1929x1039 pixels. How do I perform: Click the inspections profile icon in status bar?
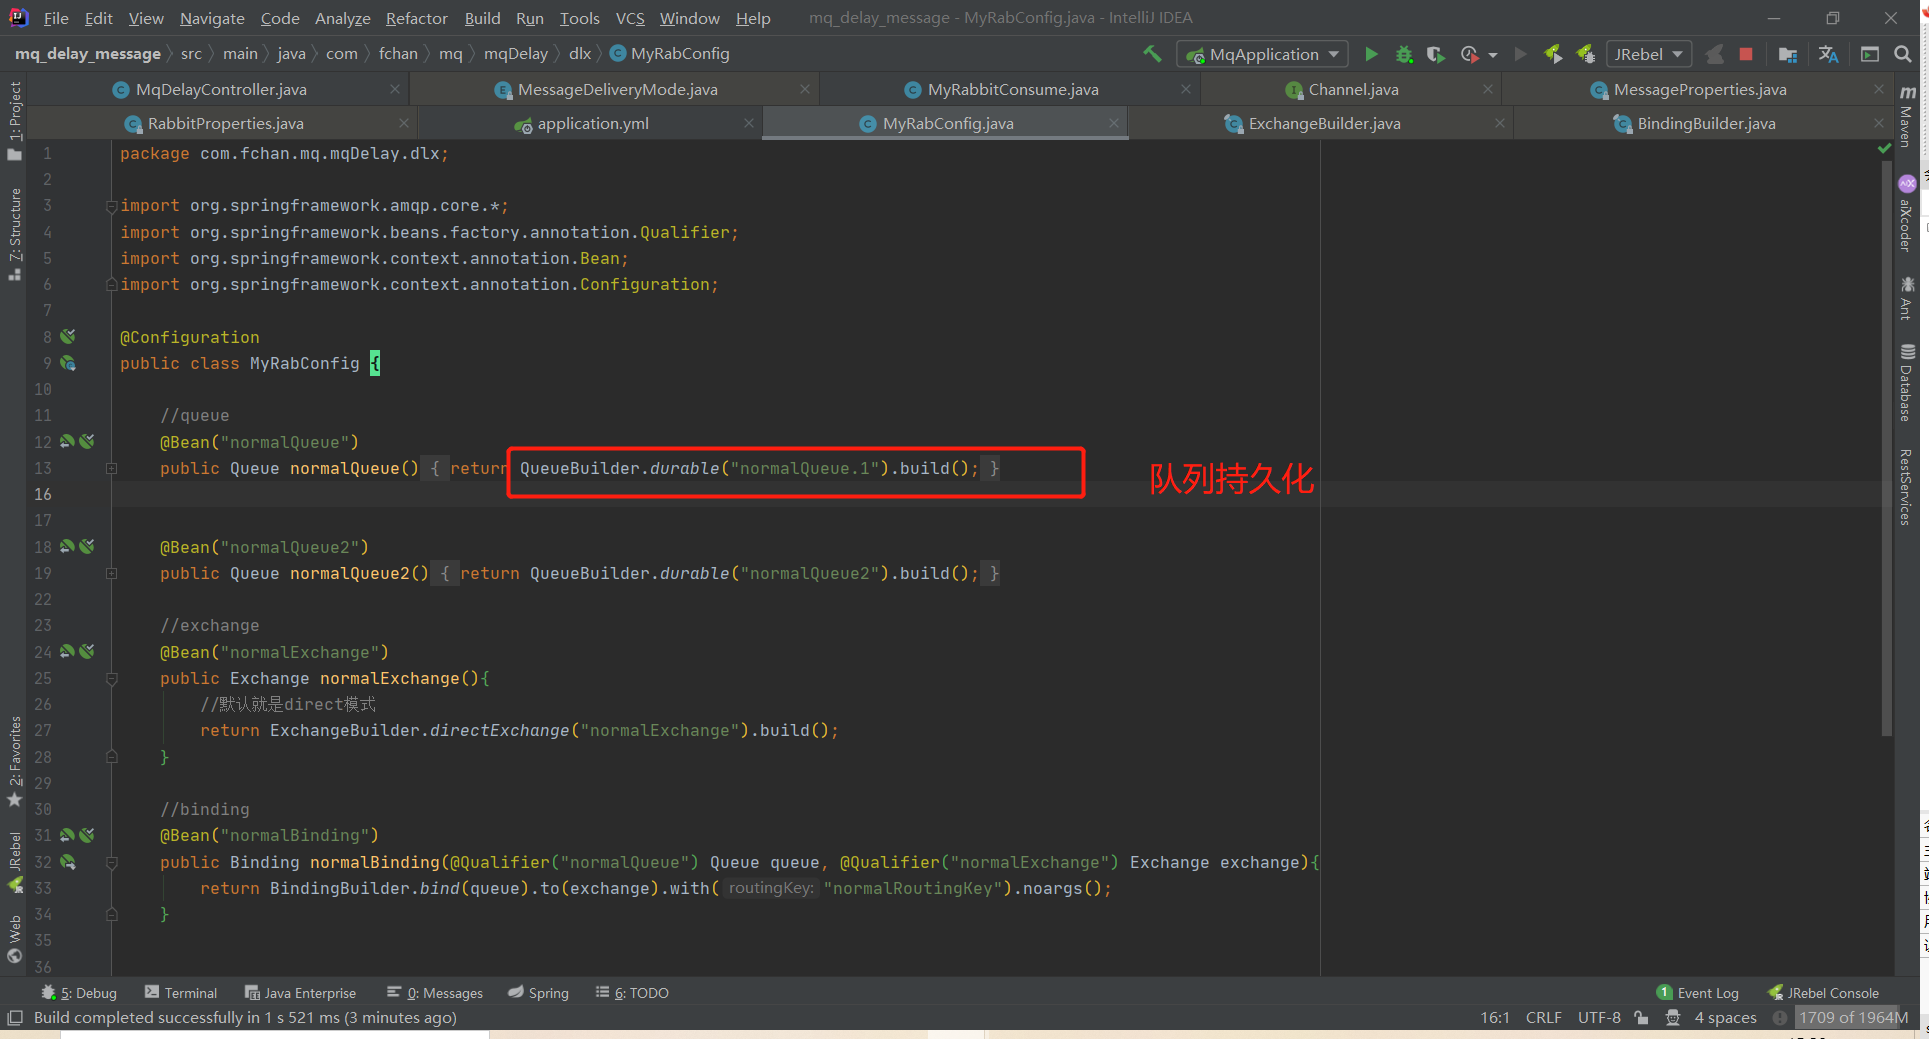1673,1017
